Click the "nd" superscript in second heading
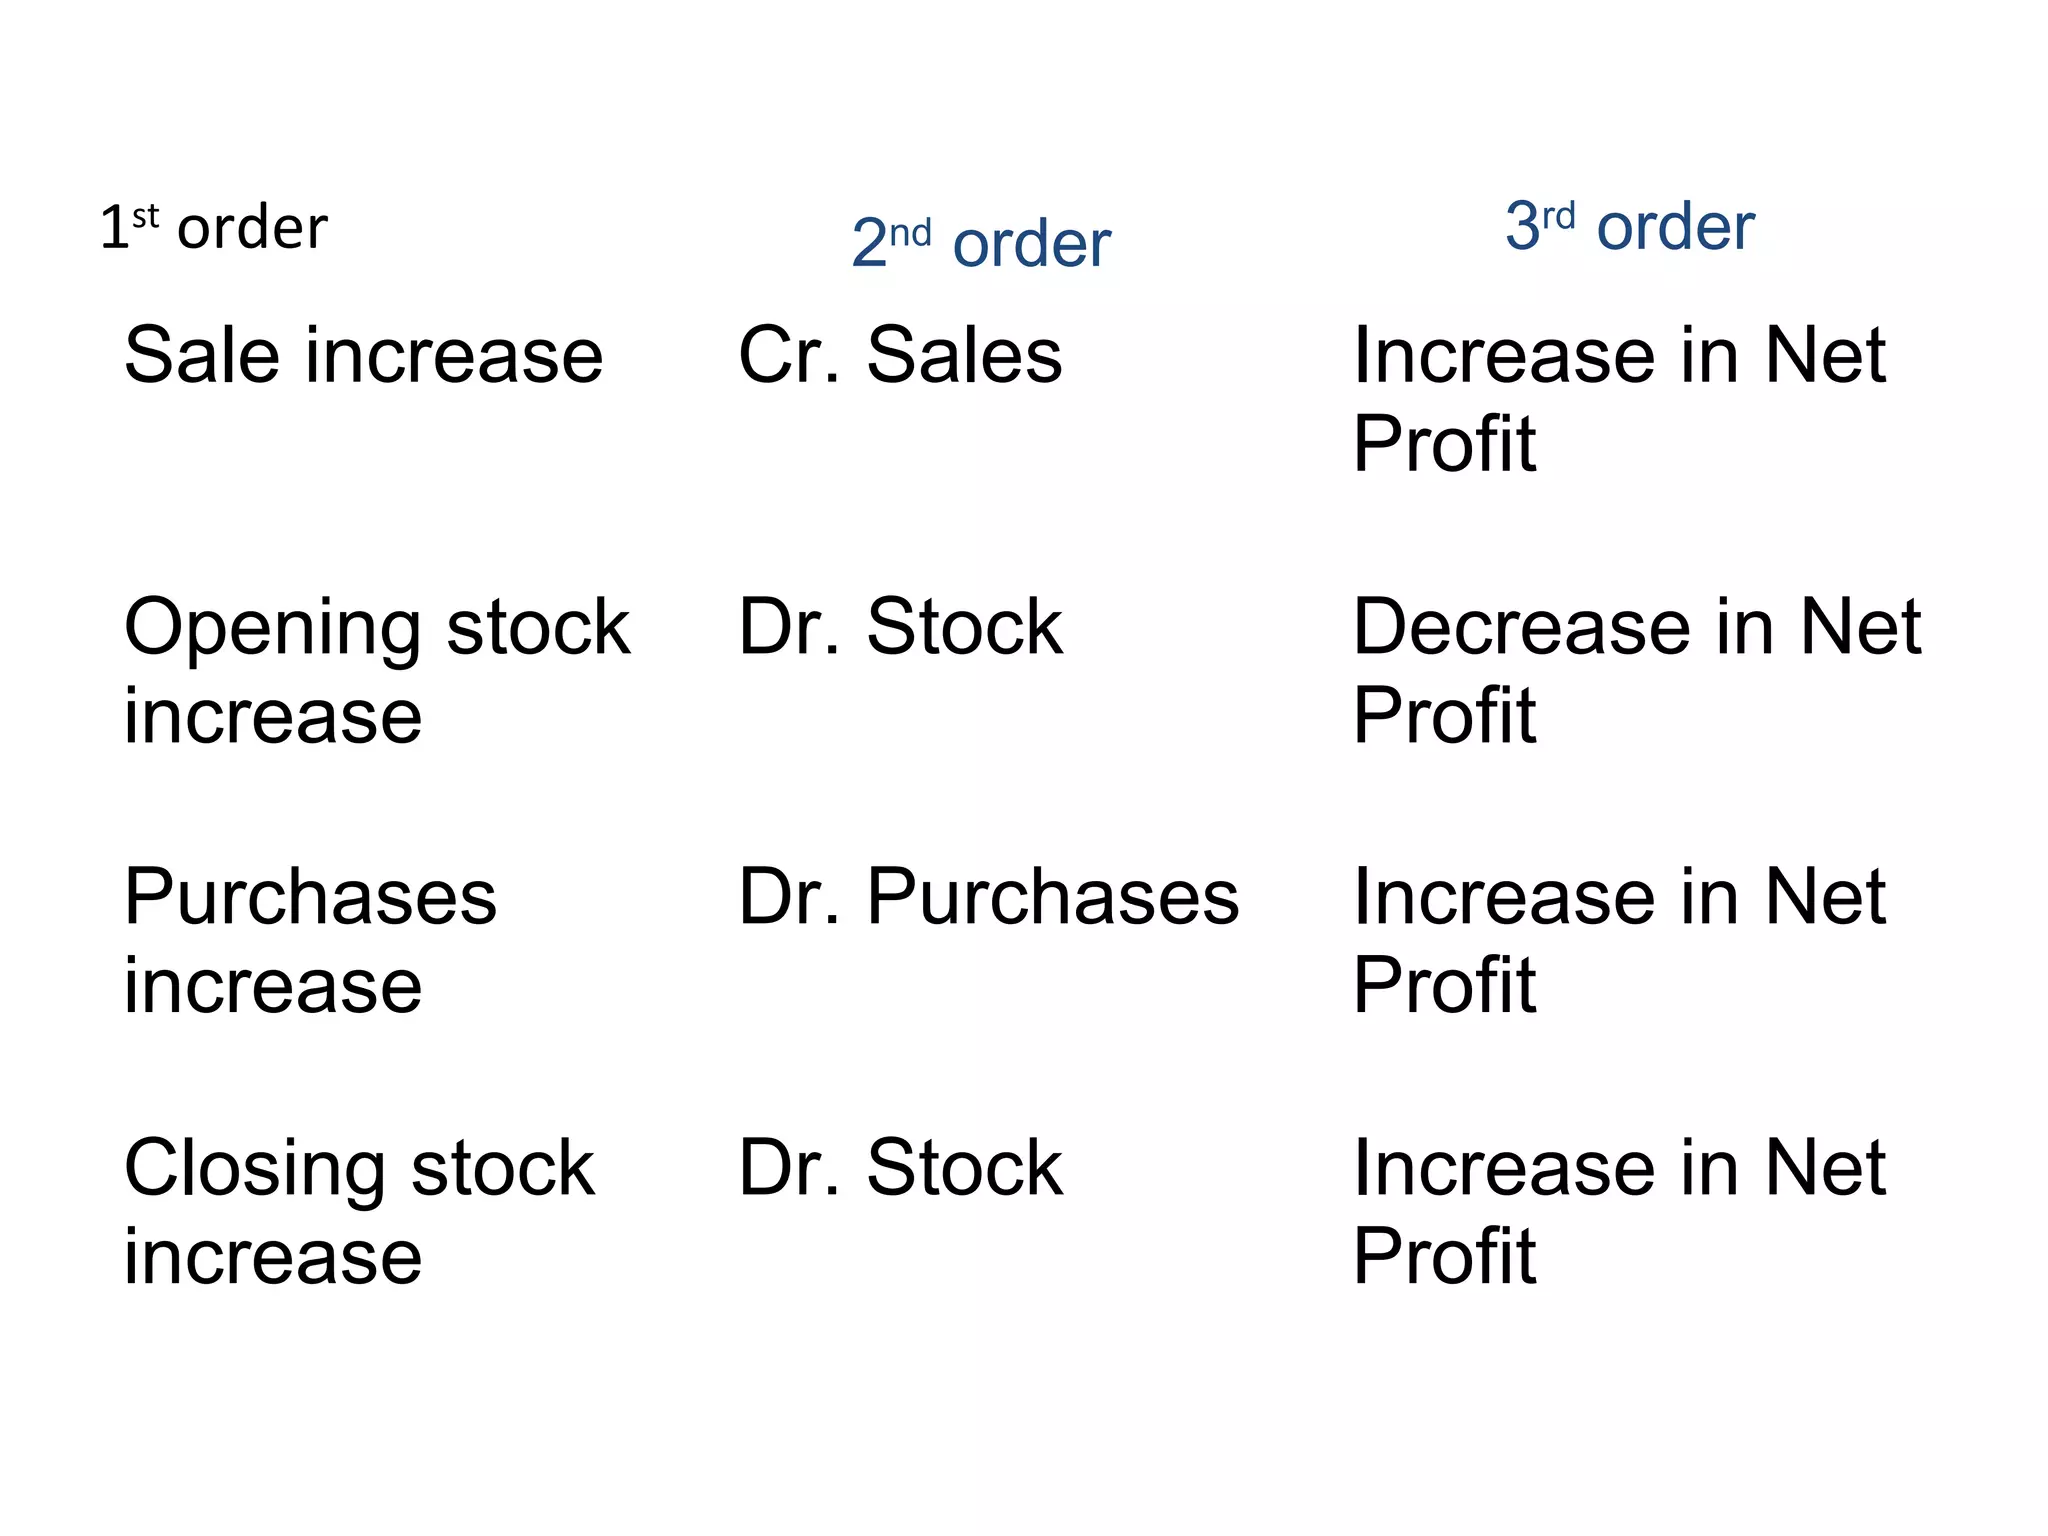 910,233
